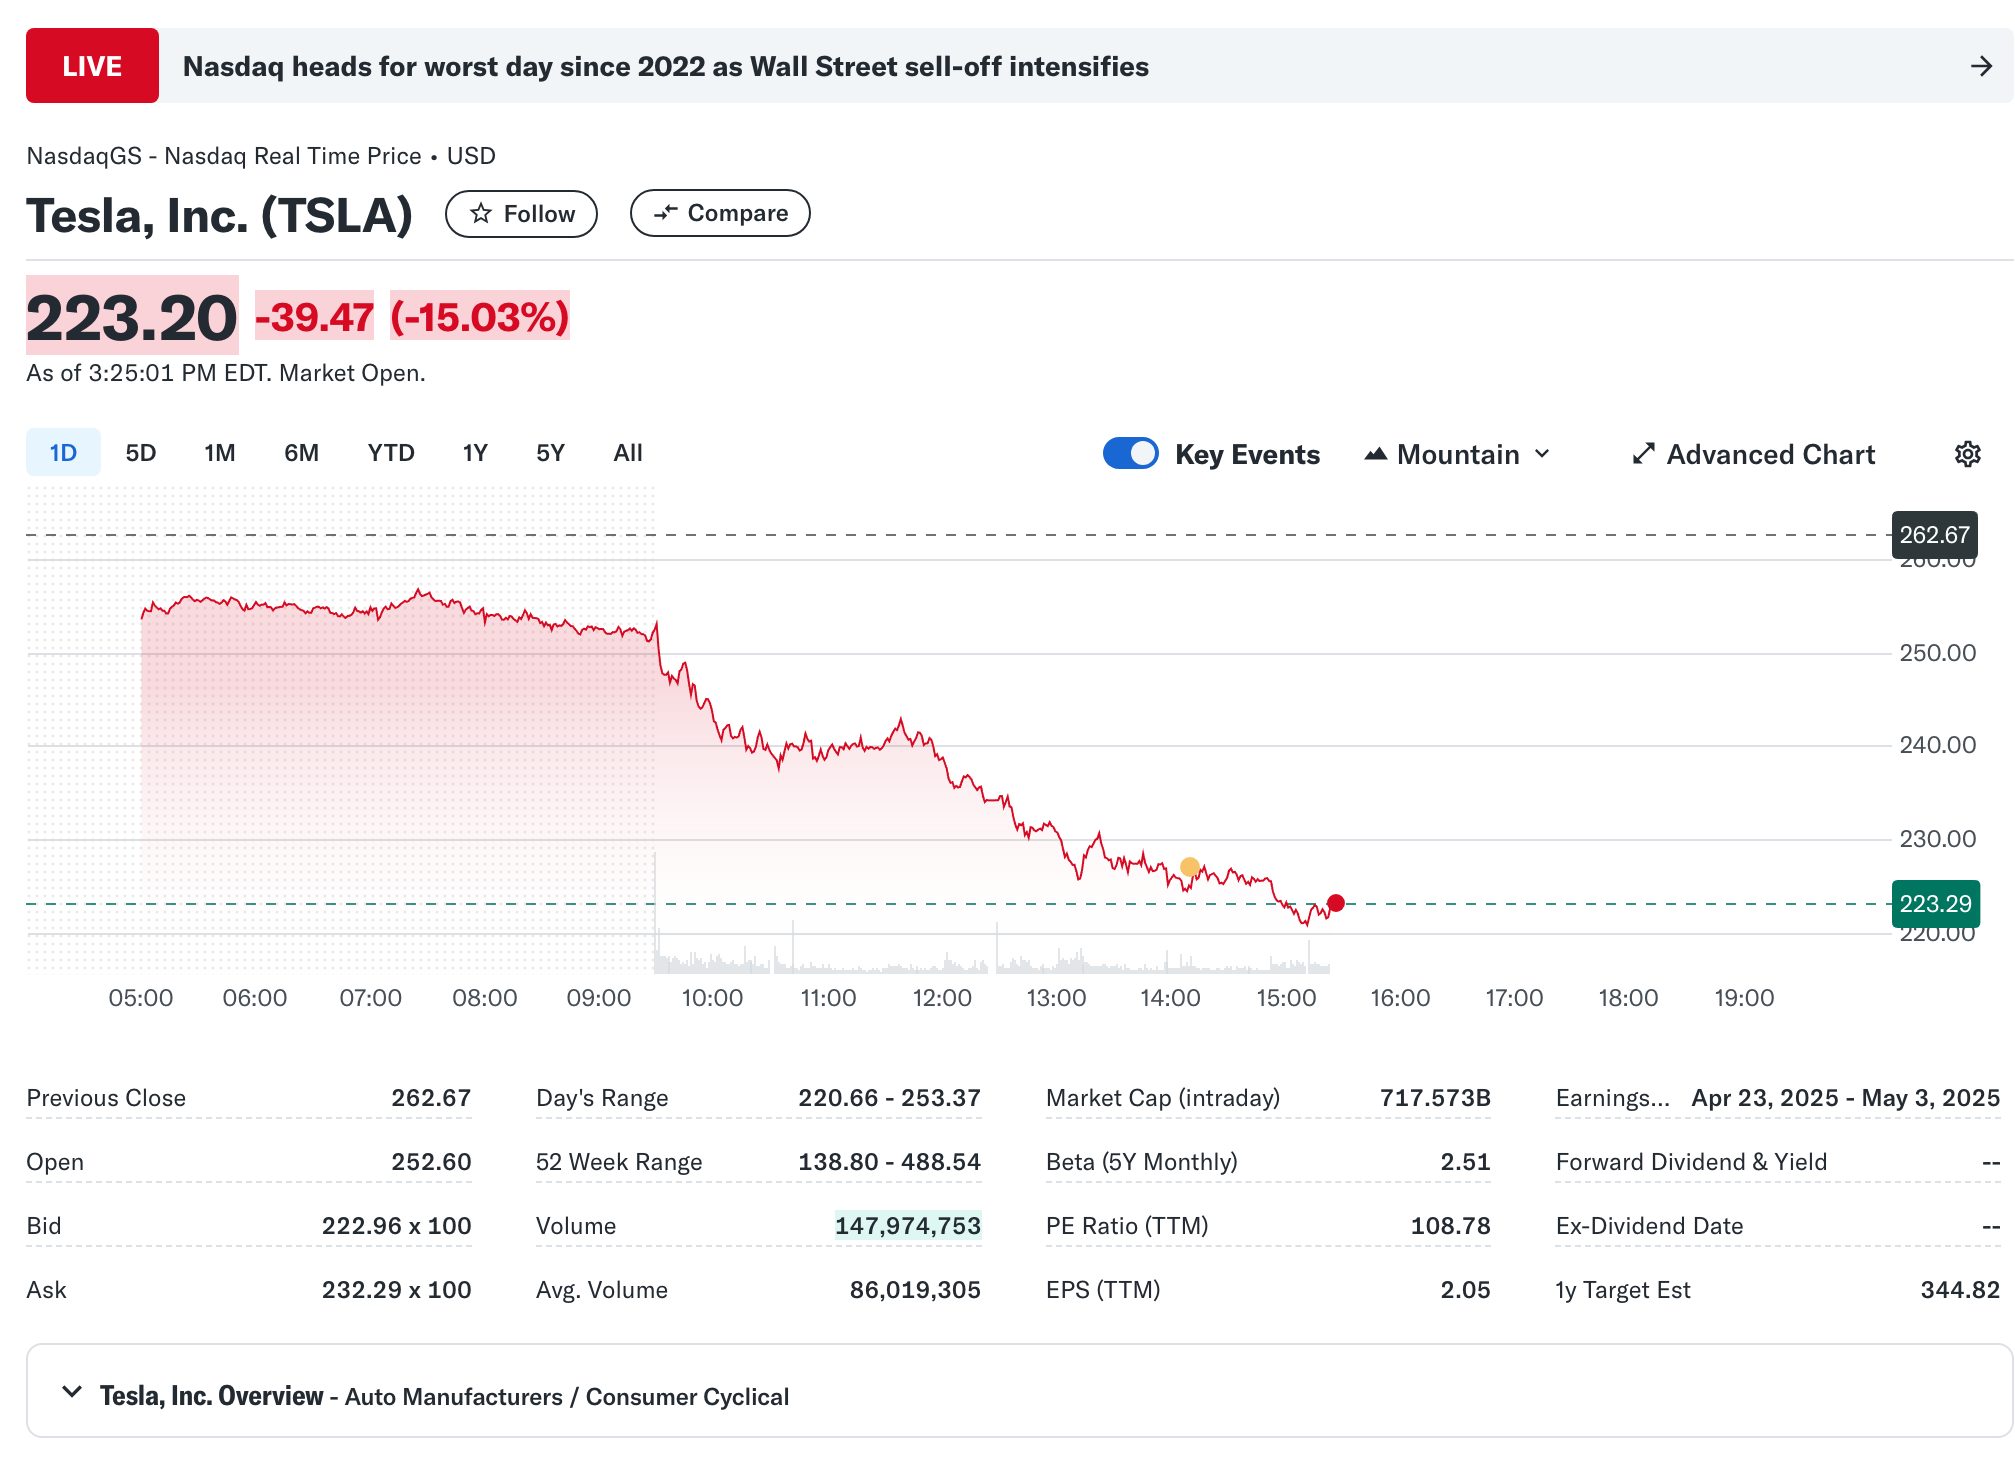Click the Tesla, Inc. (TSLA) title

[220, 215]
